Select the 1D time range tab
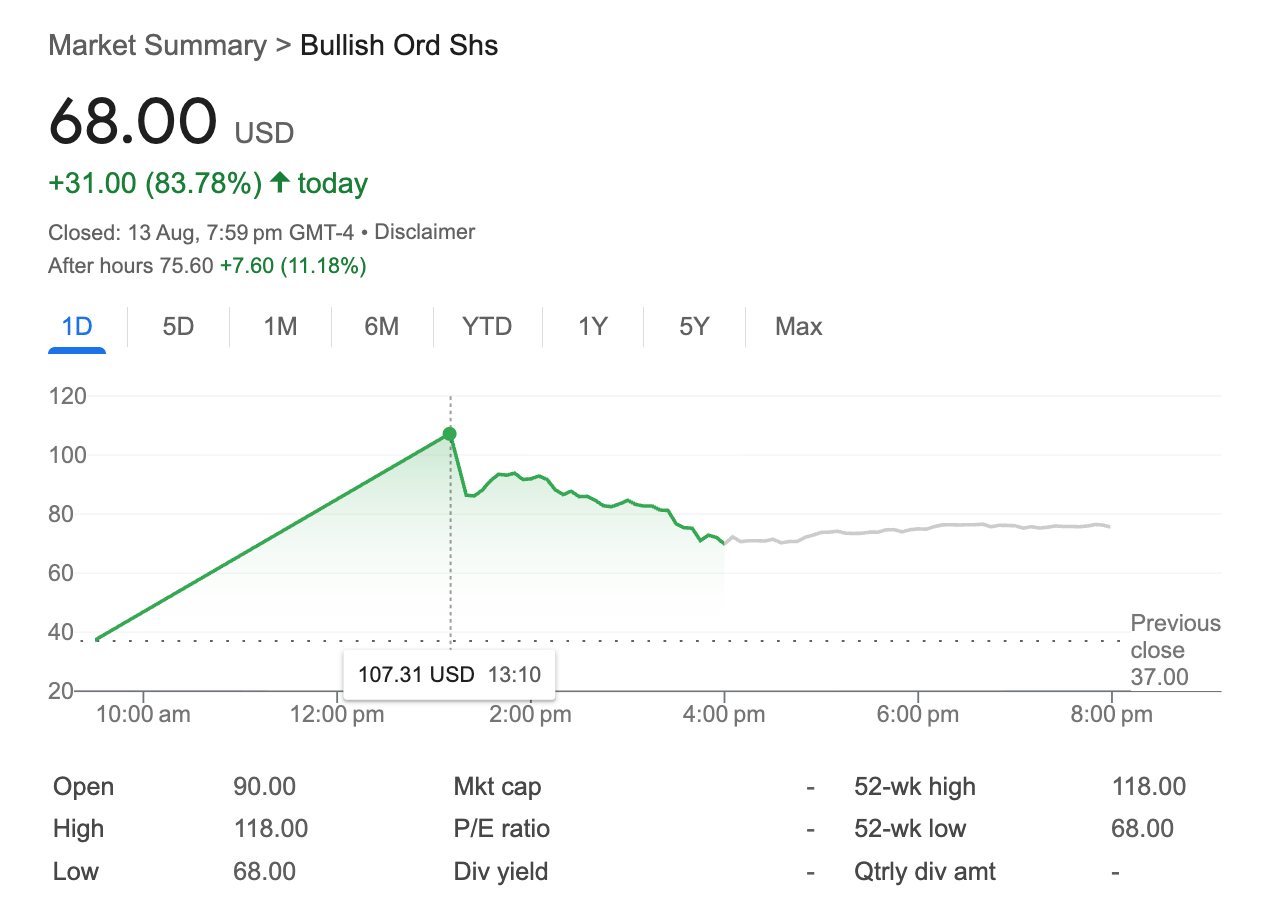This screenshot has width=1284, height=924. click(77, 327)
